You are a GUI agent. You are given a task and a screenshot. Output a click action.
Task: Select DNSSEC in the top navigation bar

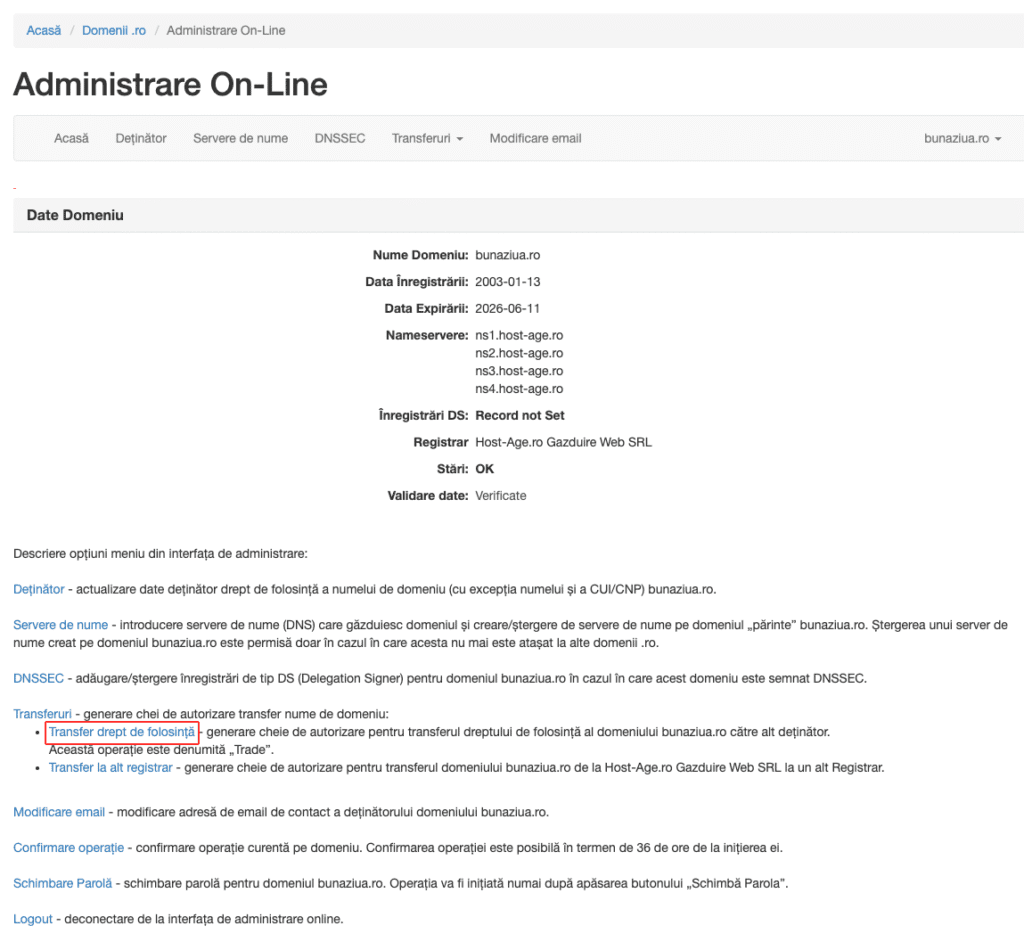(x=340, y=138)
